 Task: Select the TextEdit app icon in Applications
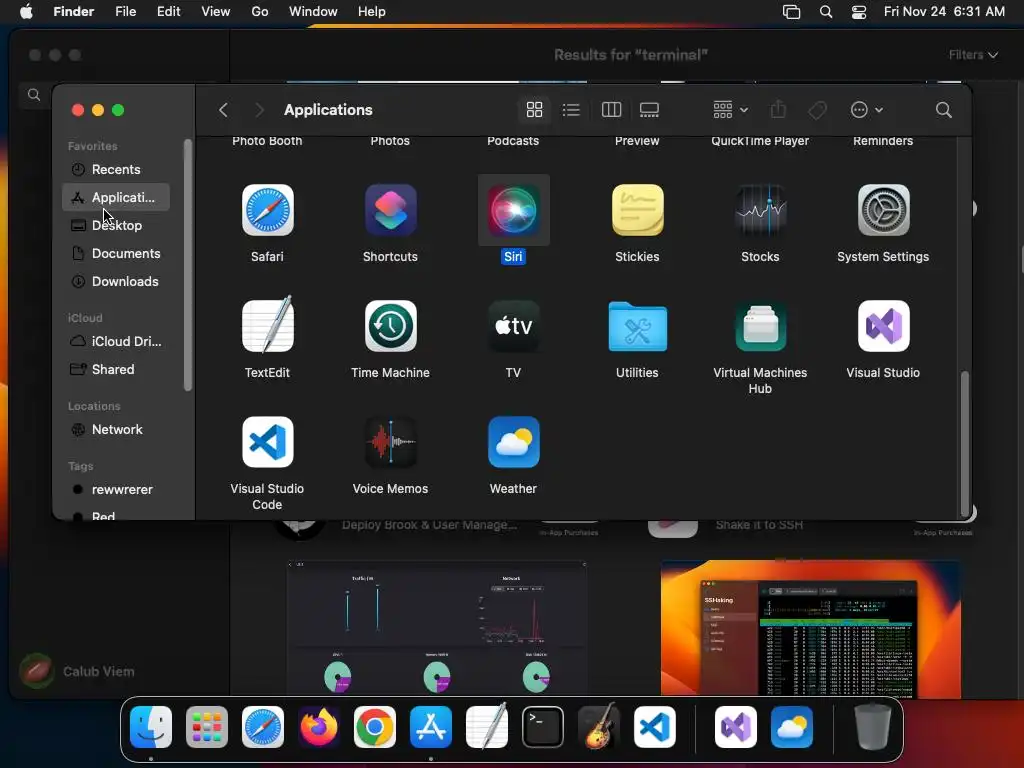click(x=267, y=325)
